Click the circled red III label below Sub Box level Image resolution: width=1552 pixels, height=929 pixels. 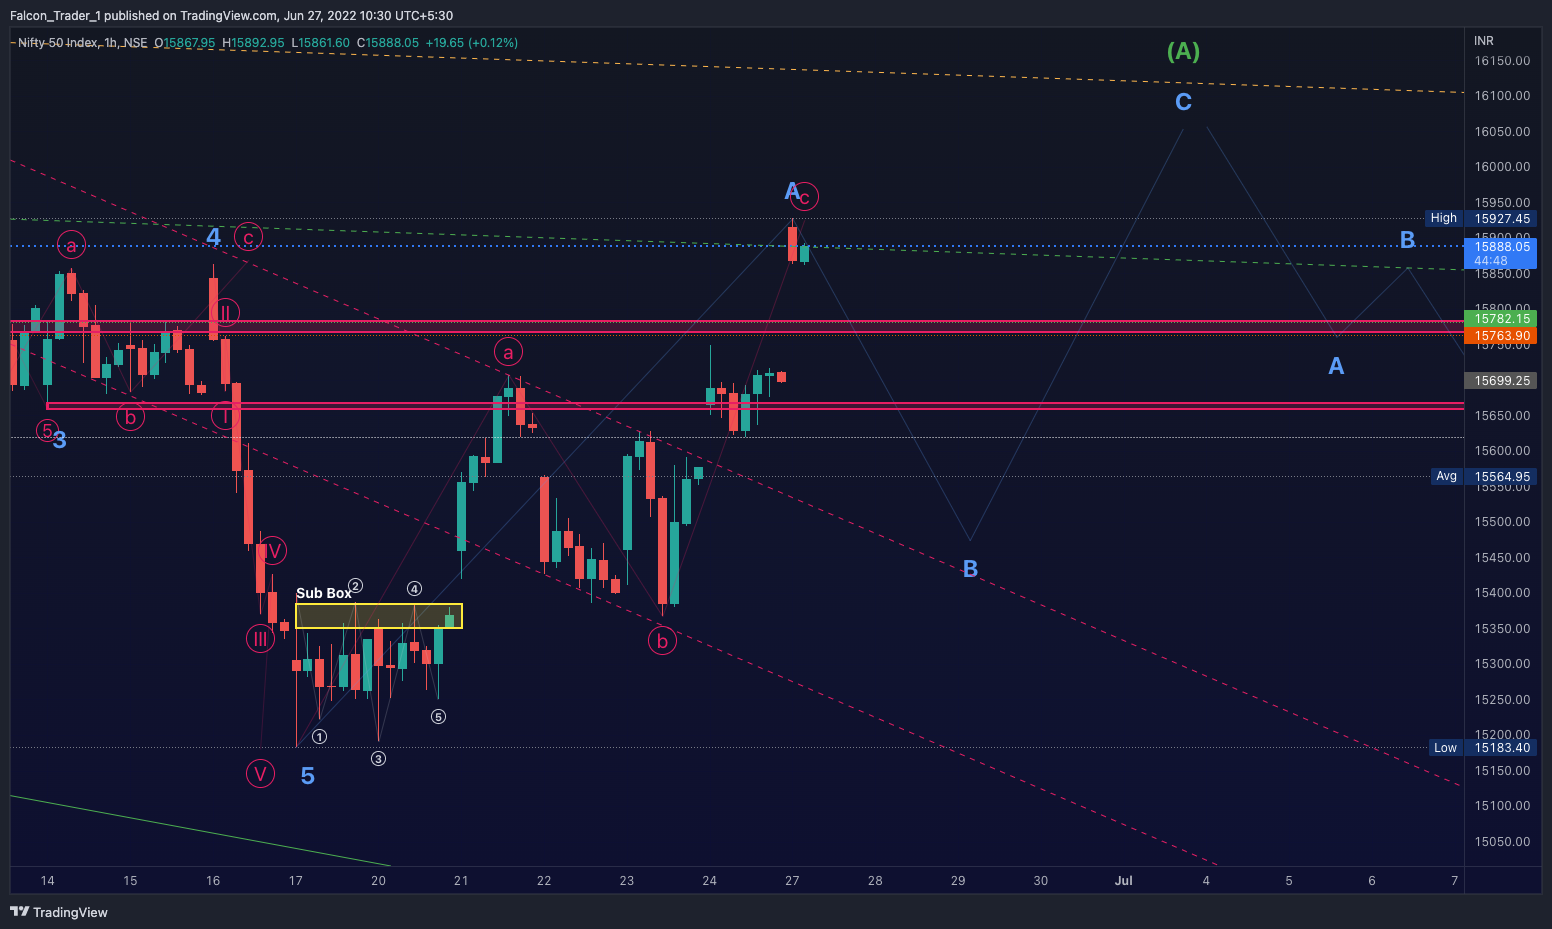[x=260, y=639]
